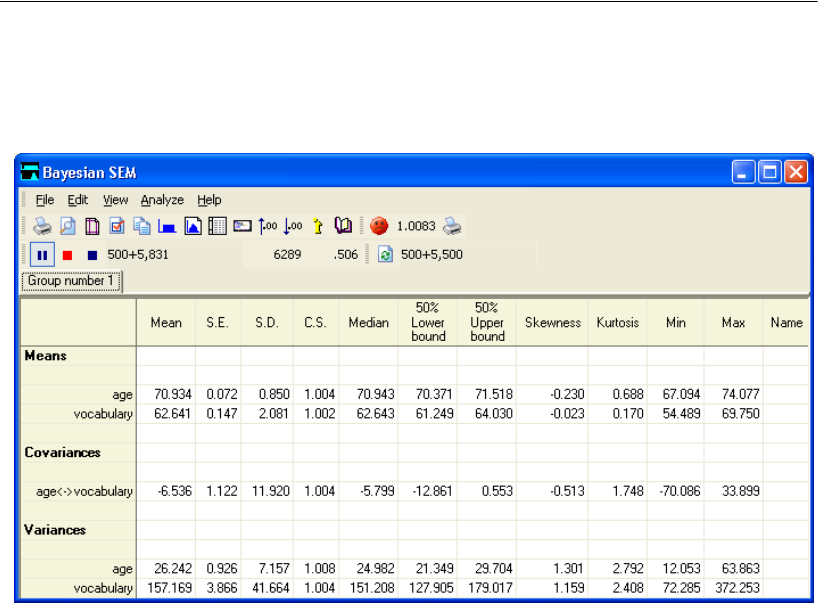Click the additional estimands table icon
This screenshot has height=603, width=818.
(x=216, y=227)
